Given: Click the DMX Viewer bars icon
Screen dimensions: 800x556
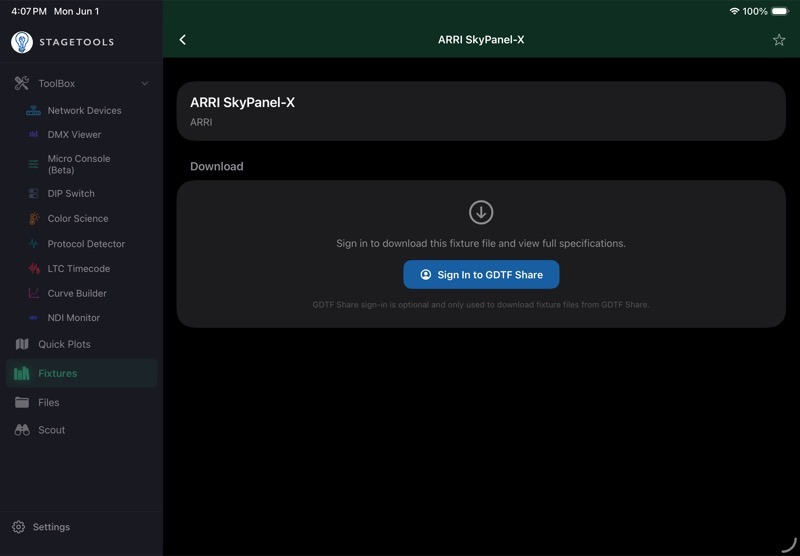Looking at the screenshot, I should (x=33, y=135).
